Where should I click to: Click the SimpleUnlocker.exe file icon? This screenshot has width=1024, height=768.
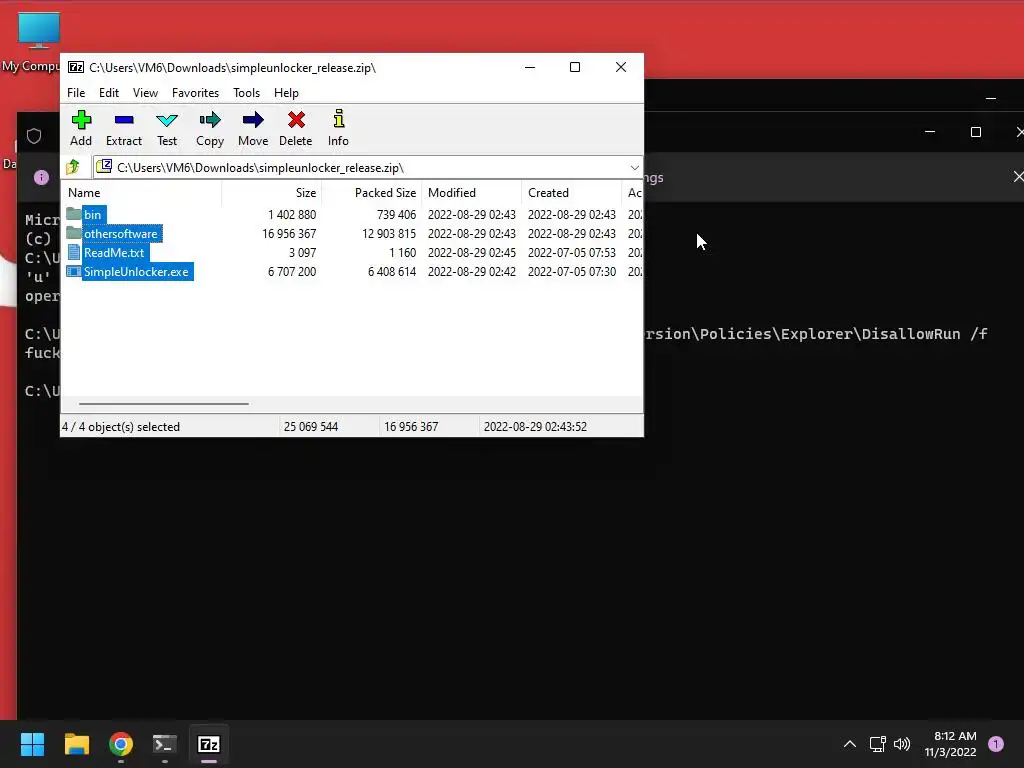point(74,271)
